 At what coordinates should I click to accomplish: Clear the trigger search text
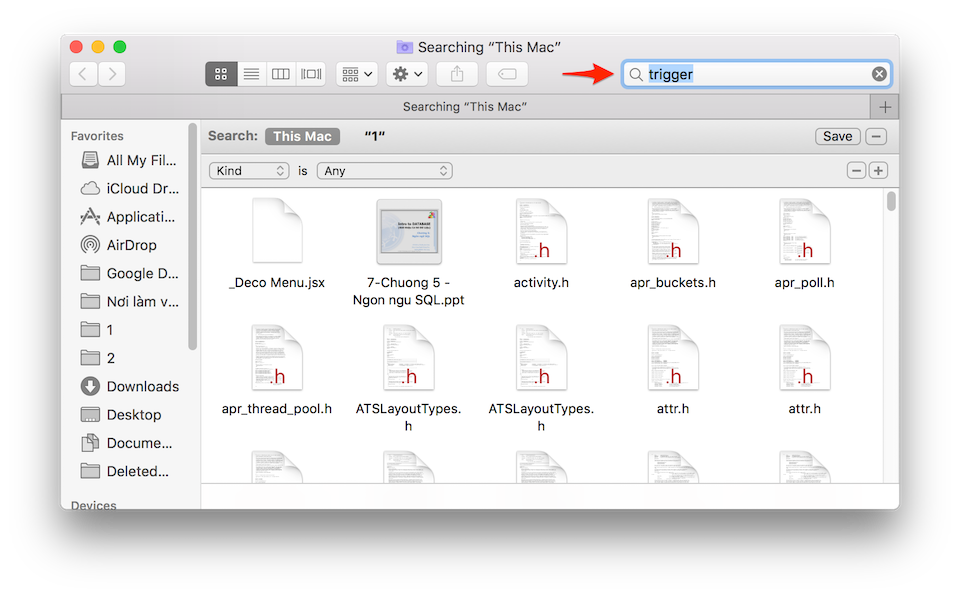pyautogui.click(x=878, y=73)
